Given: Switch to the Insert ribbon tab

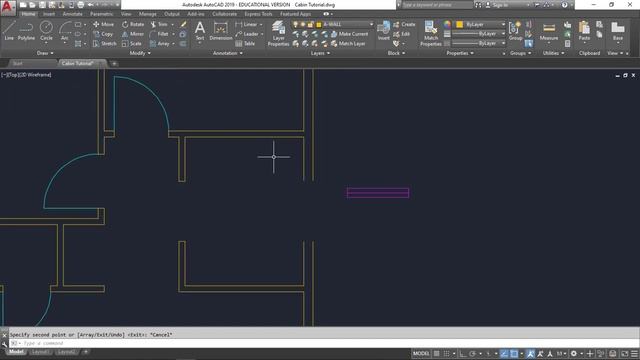Looking at the screenshot, I should pos(49,14).
